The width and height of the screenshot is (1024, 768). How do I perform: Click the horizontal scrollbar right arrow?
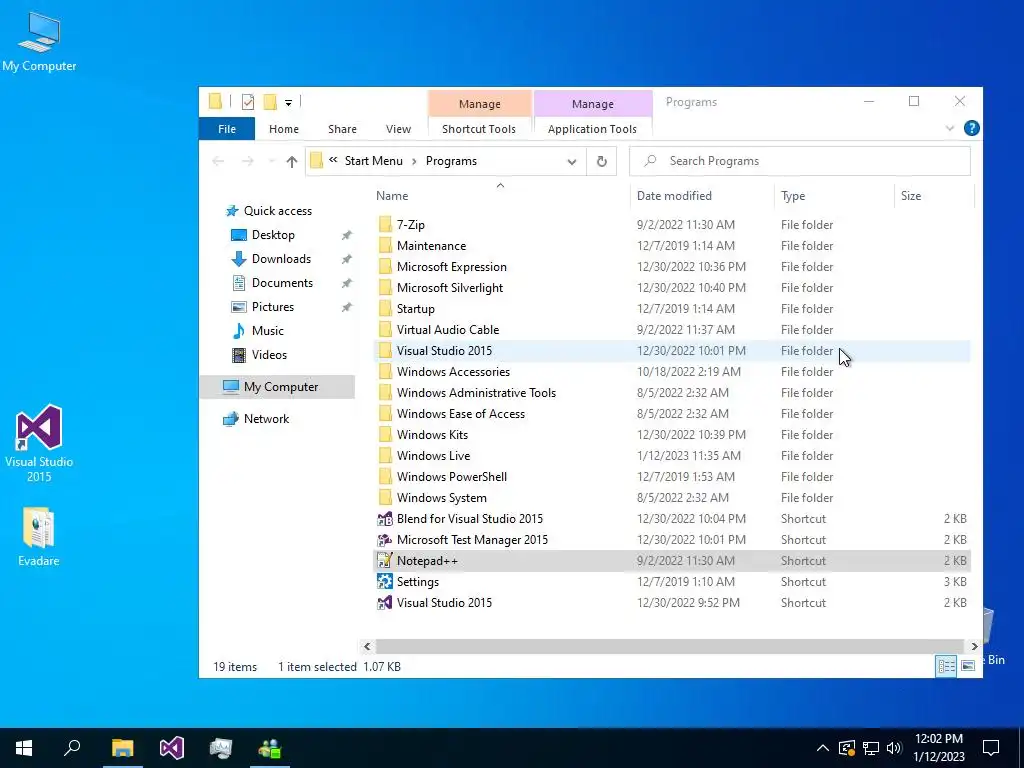(x=974, y=647)
